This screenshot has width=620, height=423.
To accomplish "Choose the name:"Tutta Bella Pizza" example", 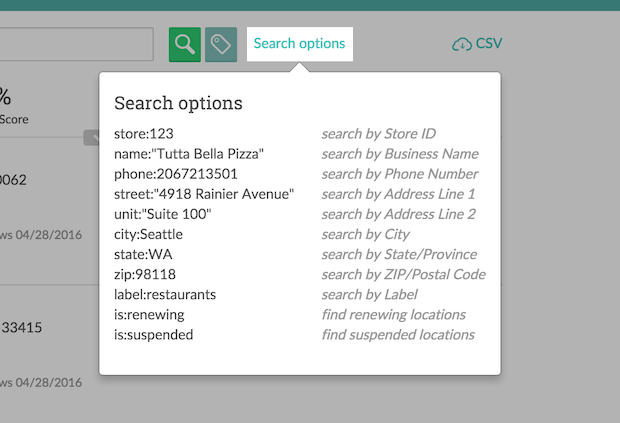I will tap(189, 154).
